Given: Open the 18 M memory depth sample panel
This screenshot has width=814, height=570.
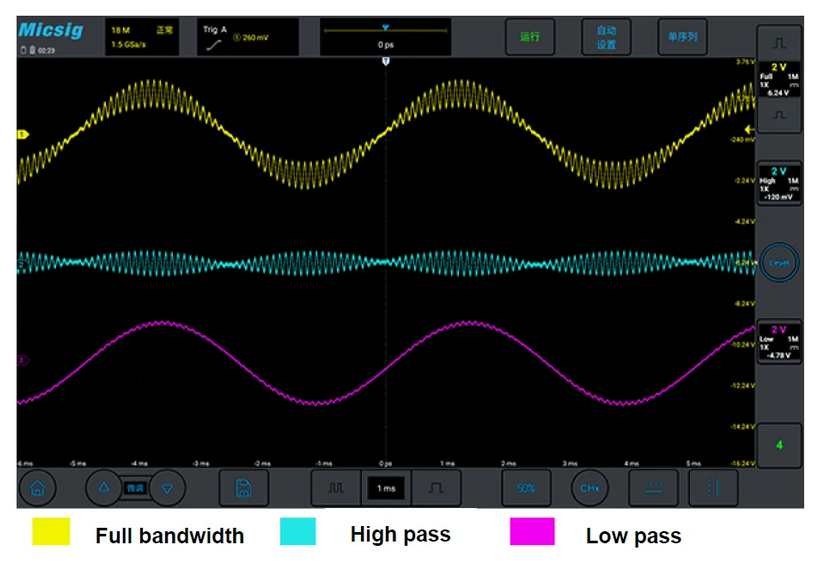Looking at the screenshot, I should [x=140, y=37].
